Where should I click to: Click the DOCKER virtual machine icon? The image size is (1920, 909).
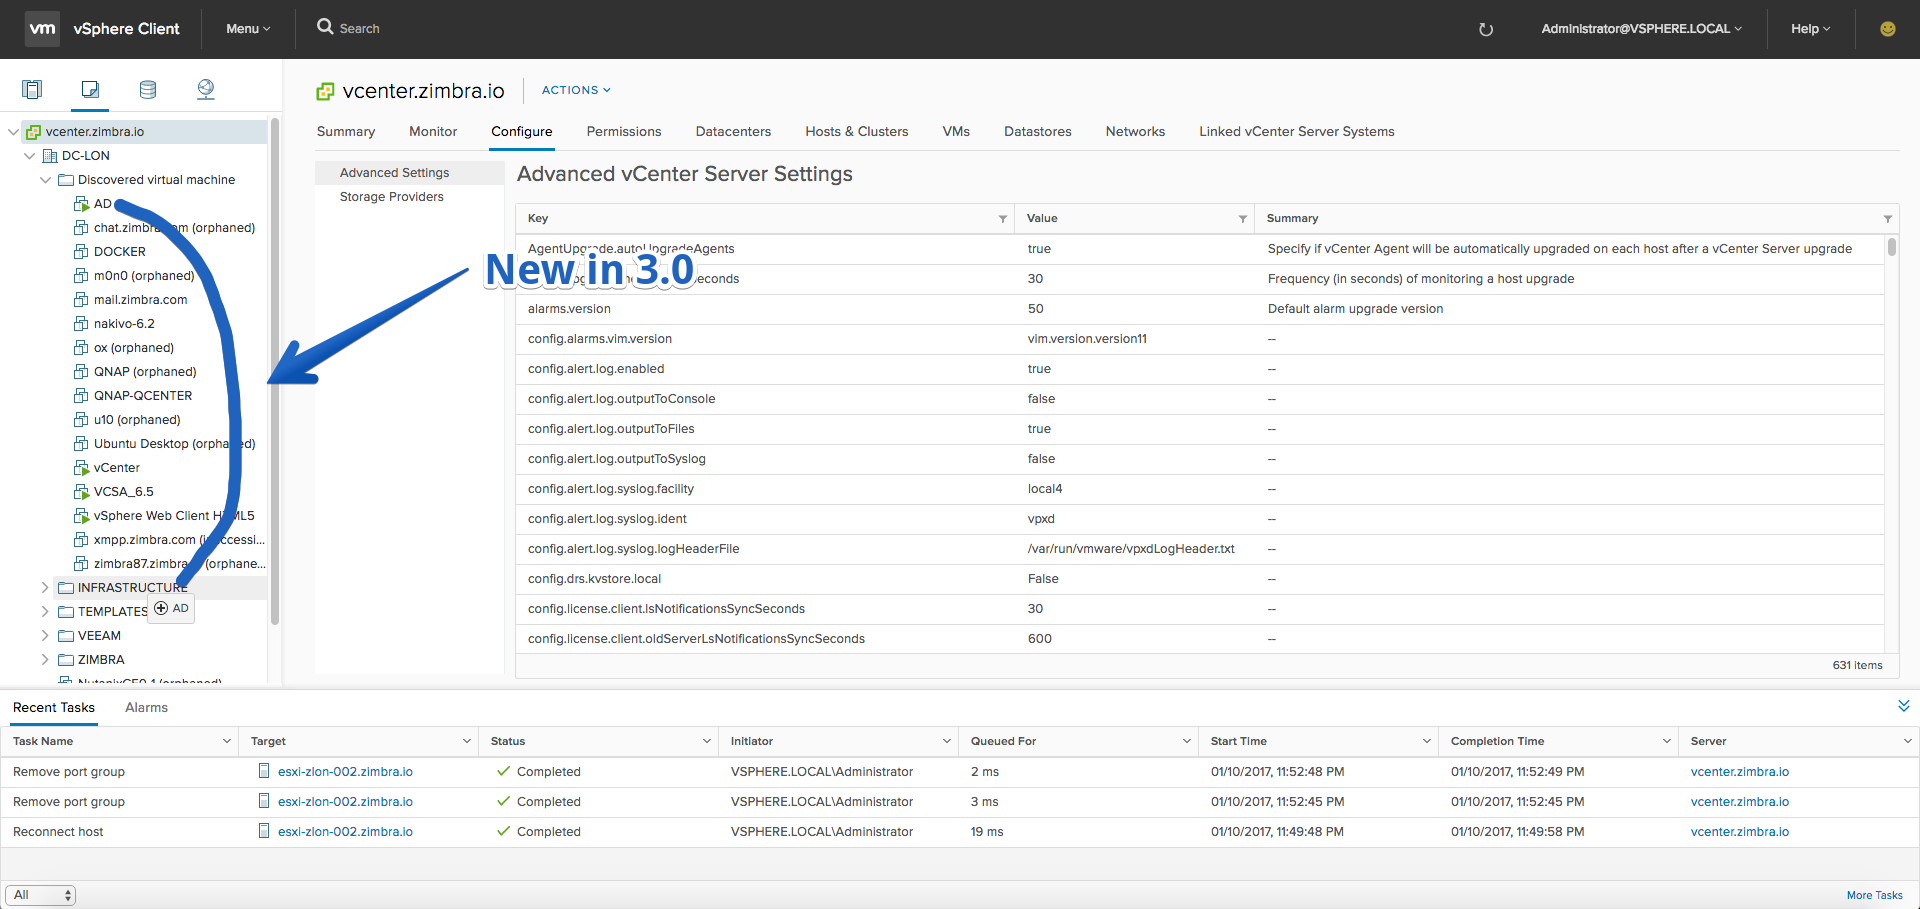[81, 251]
